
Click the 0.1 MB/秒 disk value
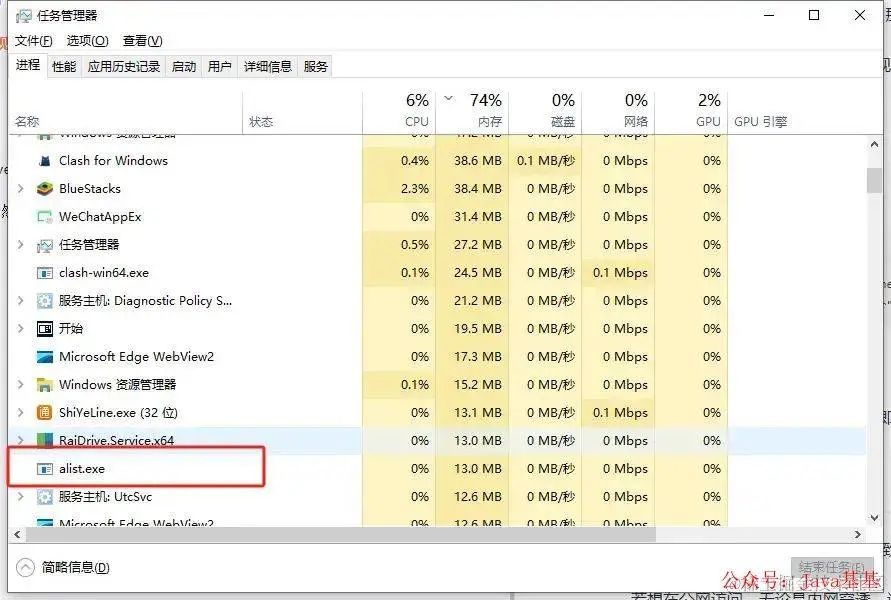tap(546, 161)
